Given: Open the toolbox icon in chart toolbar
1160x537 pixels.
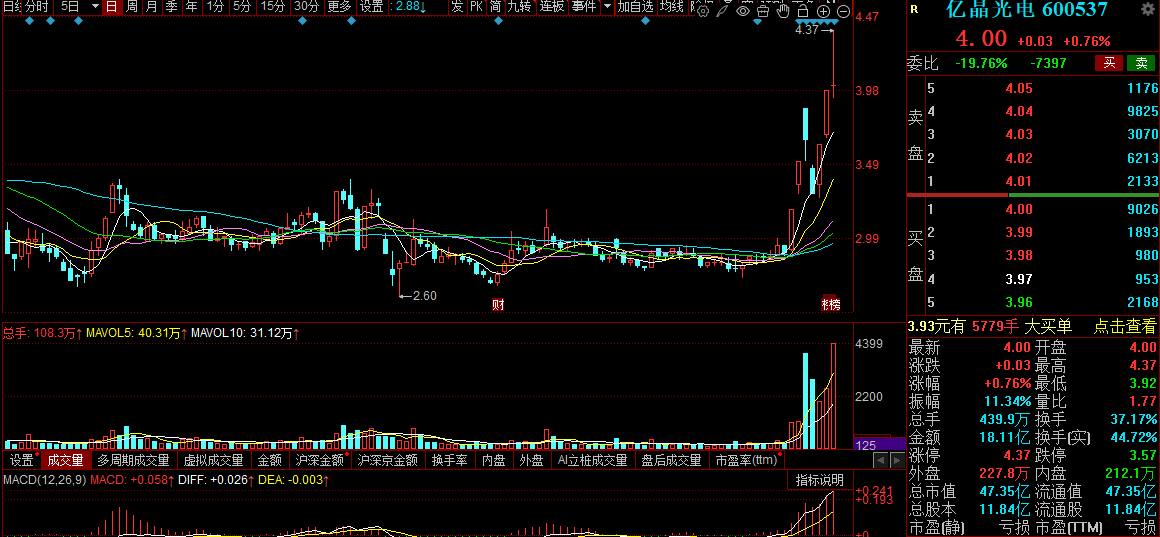Looking at the screenshot, I should pos(763,11).
